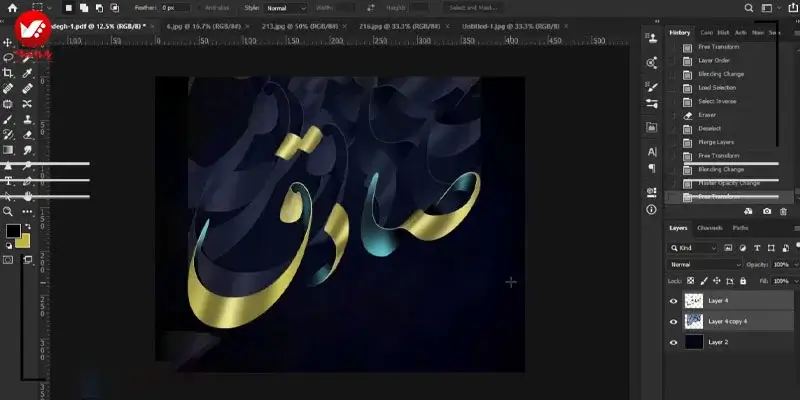Select the Lasso tool
This screenshot has height=400, width=800.
point(8,57)
